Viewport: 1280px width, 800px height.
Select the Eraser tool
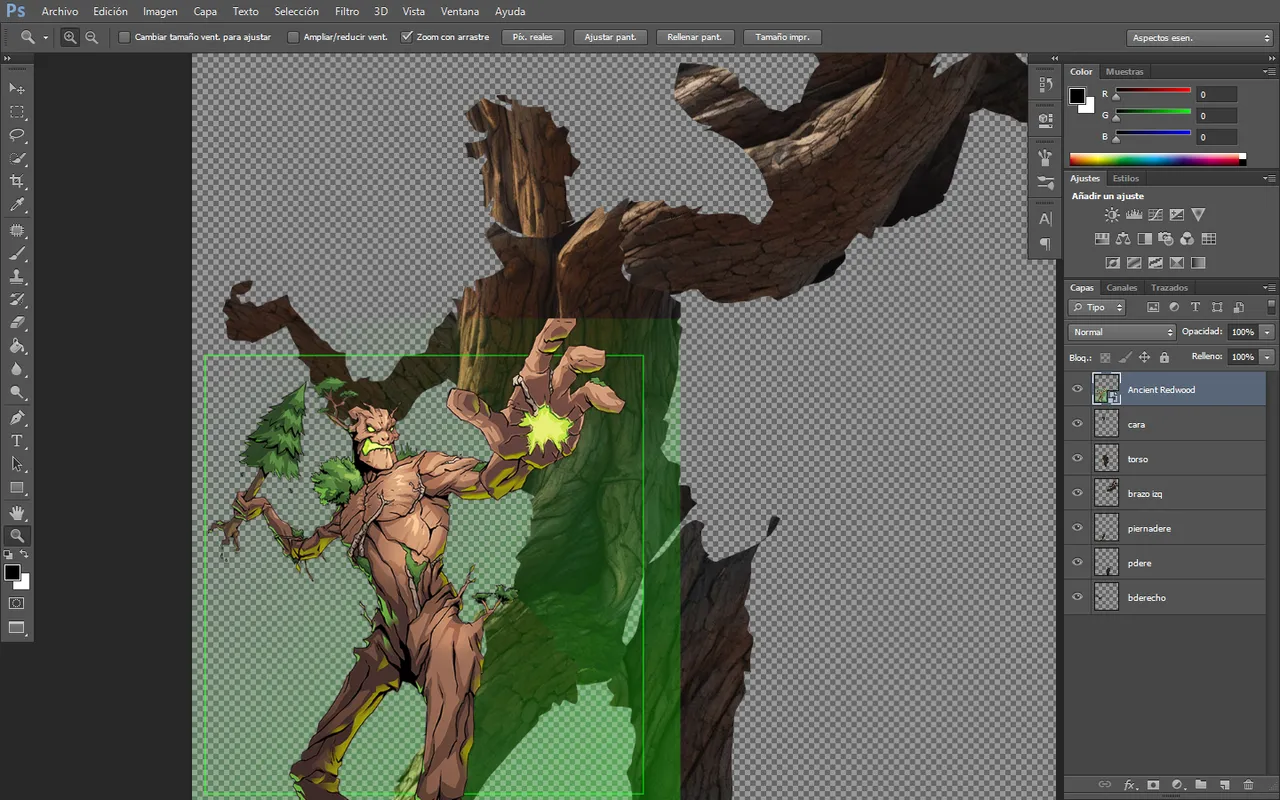pos(17,323)
